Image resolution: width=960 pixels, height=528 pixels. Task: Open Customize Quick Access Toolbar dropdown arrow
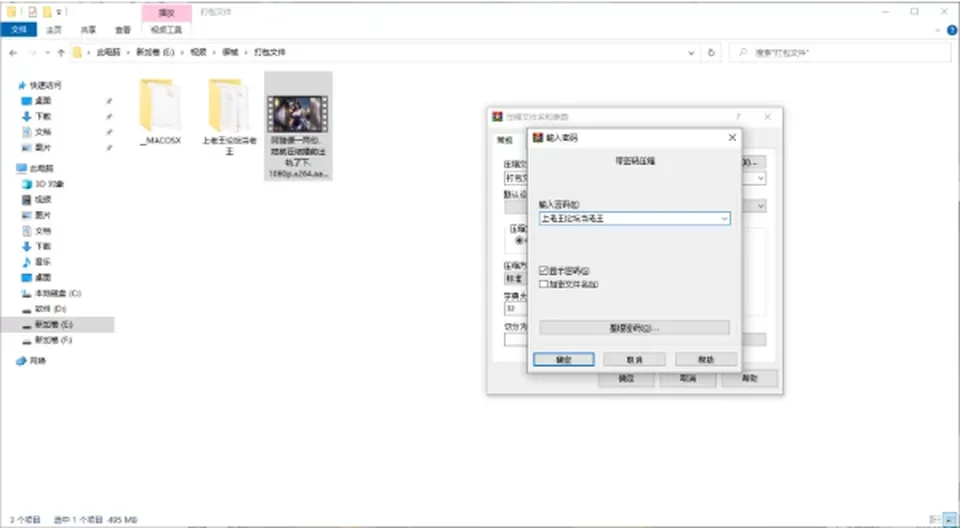[x=59, y=12]
